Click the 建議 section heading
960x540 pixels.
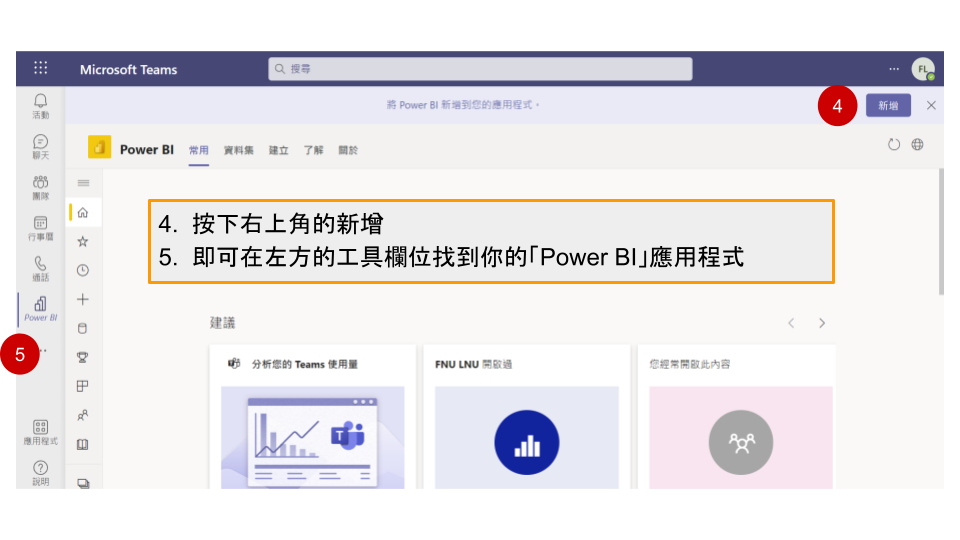(x=222, y=323)
